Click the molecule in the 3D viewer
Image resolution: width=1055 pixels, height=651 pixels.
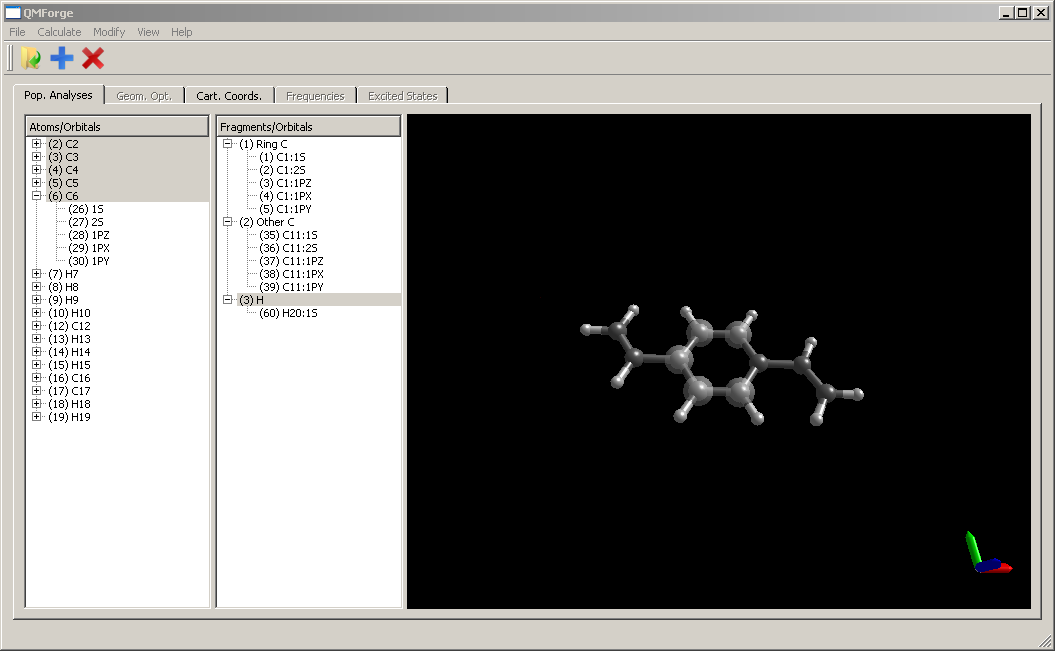[720, 365]
